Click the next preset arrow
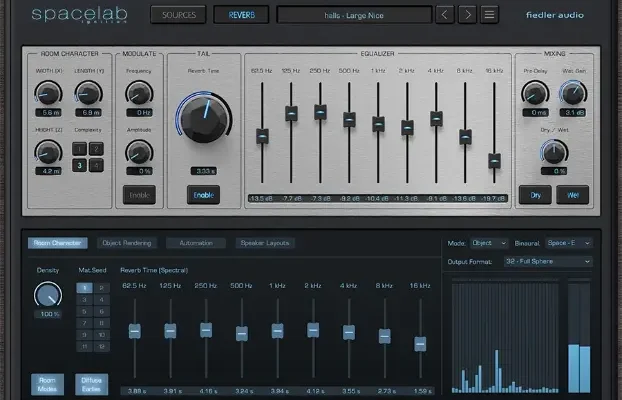The height and width of the screenshot is (400, 622). (x=466, y=15)
